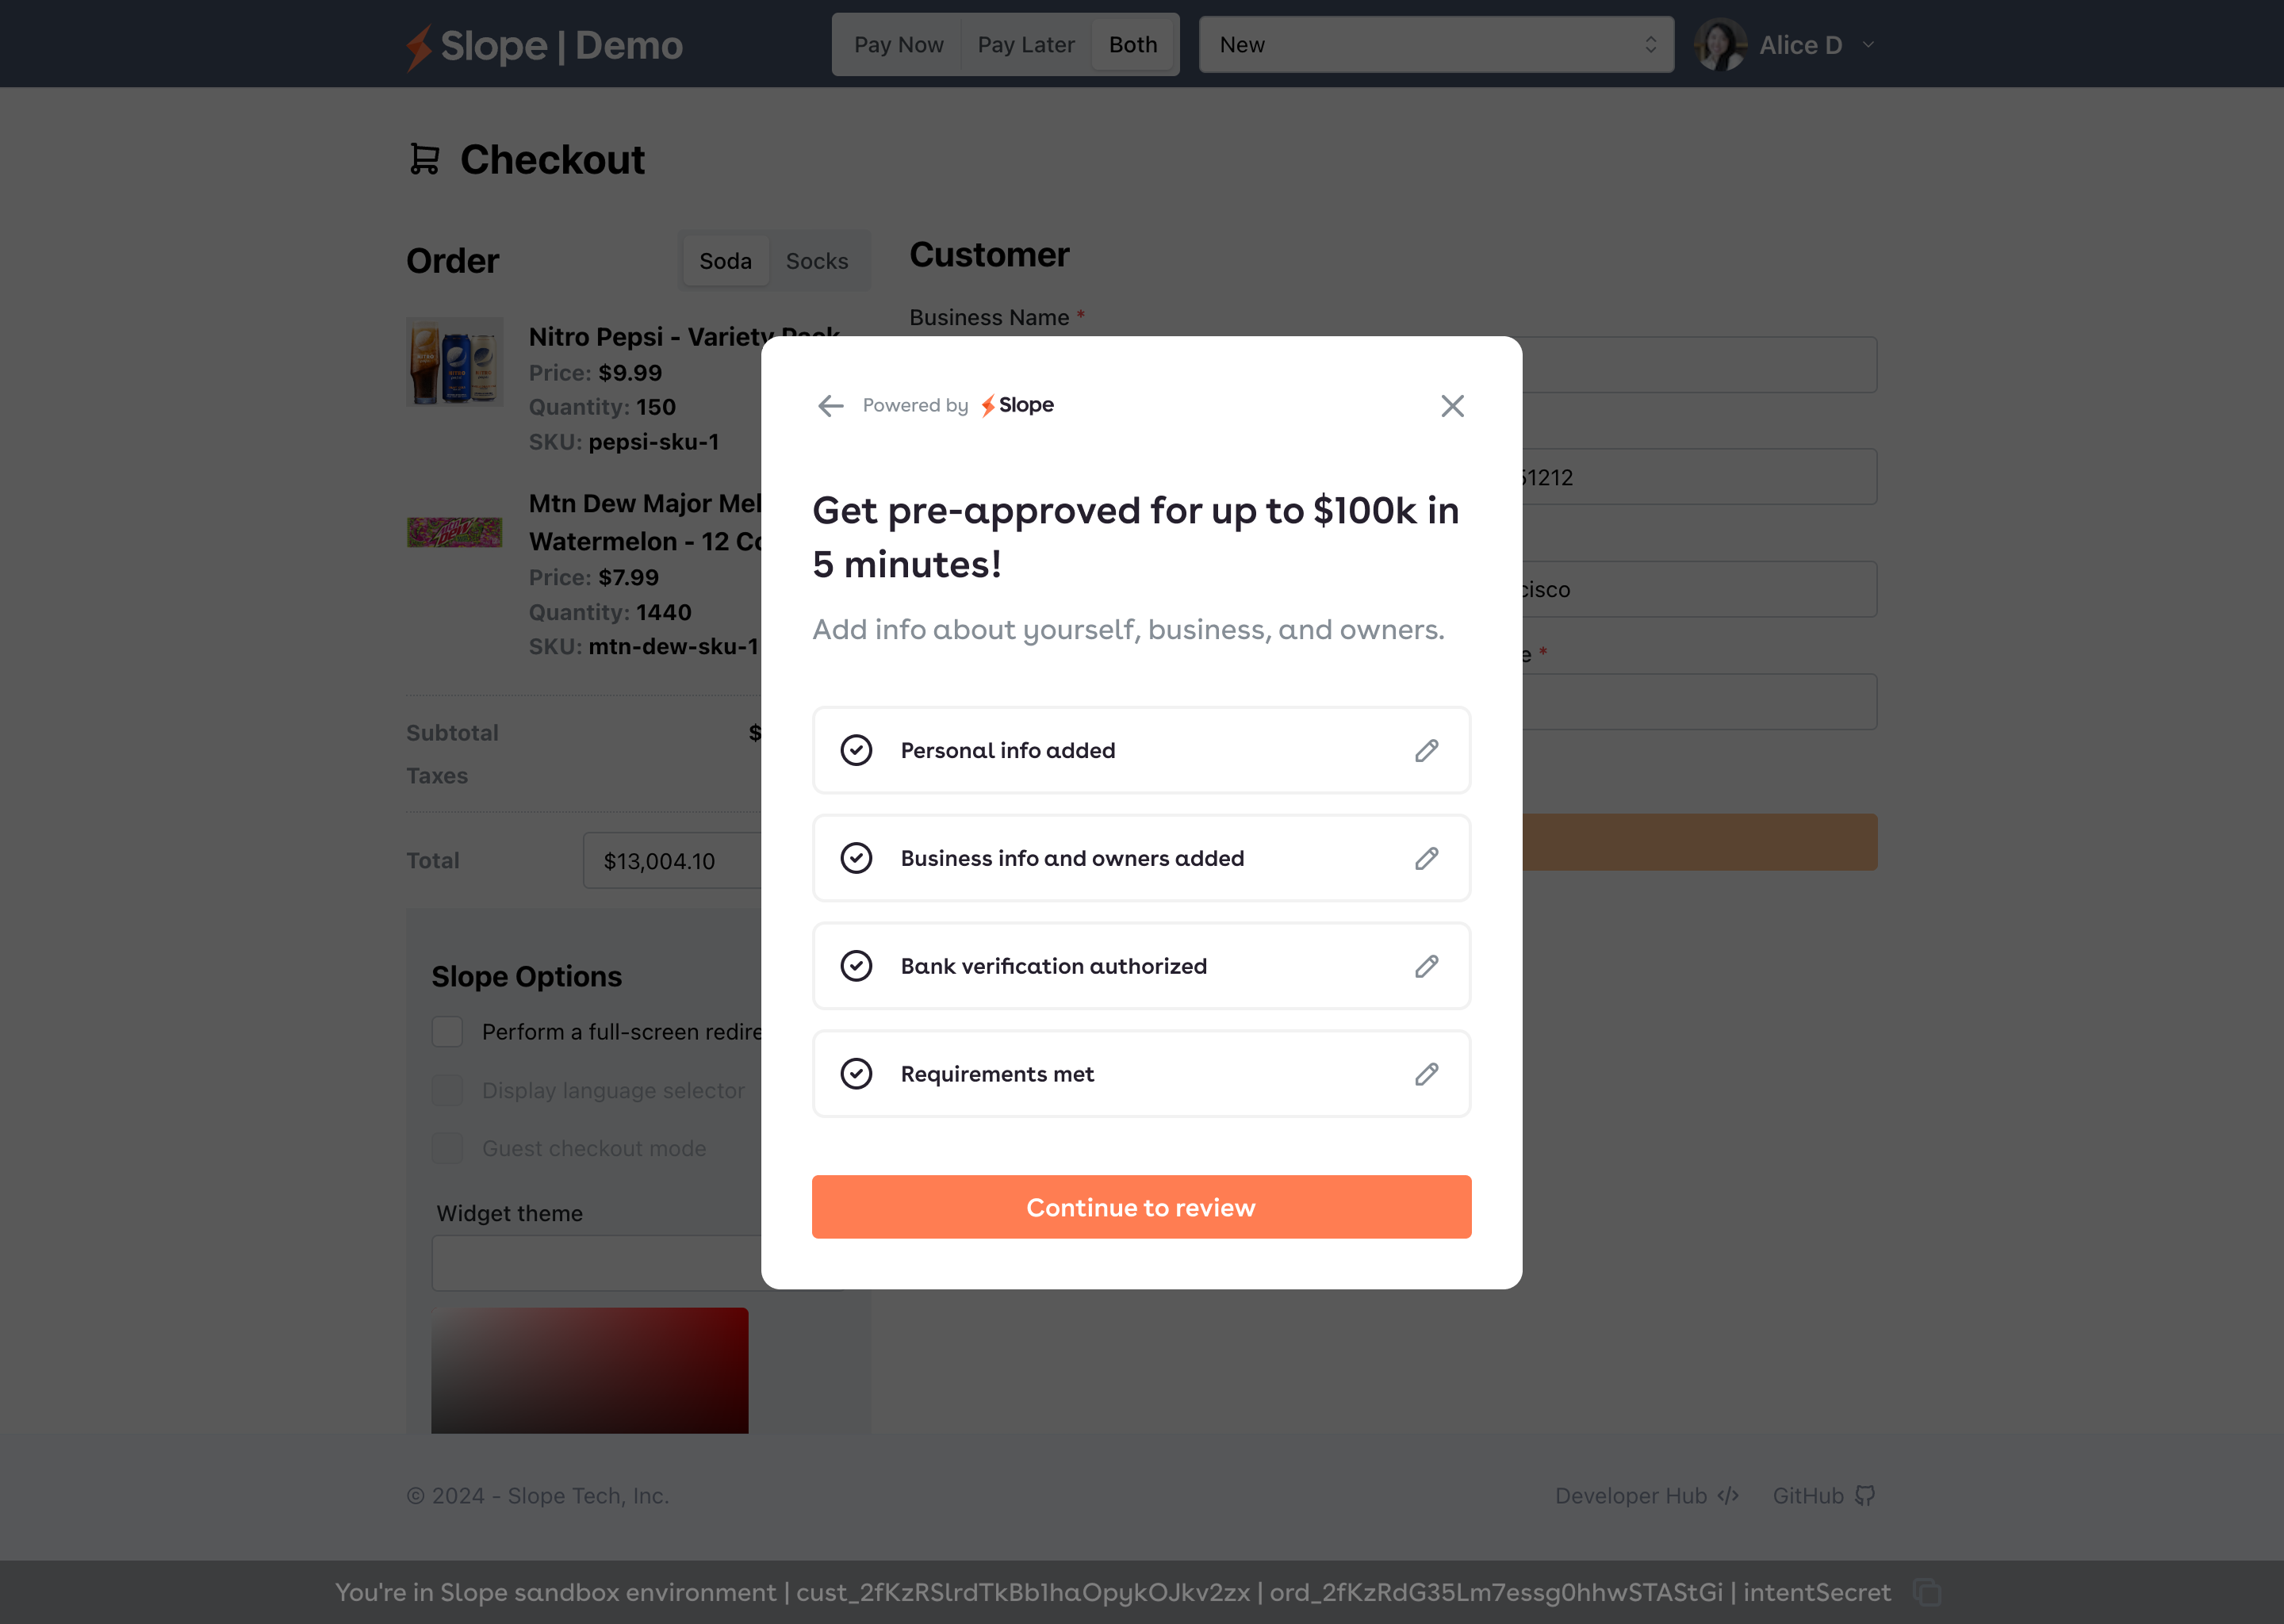Viewport: 2284px width, 1624px height.
Task: Toggle Guest checkout mode checkbox
Action: point(447,1148)
